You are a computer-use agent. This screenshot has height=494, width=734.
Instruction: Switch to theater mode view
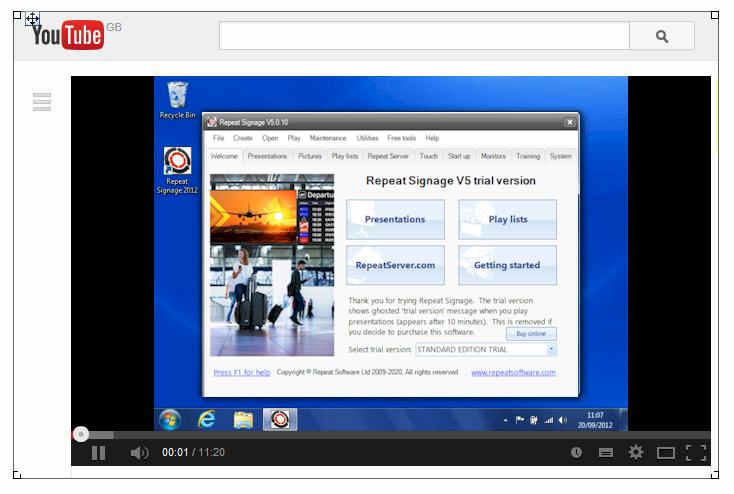[x=665, y=453]
